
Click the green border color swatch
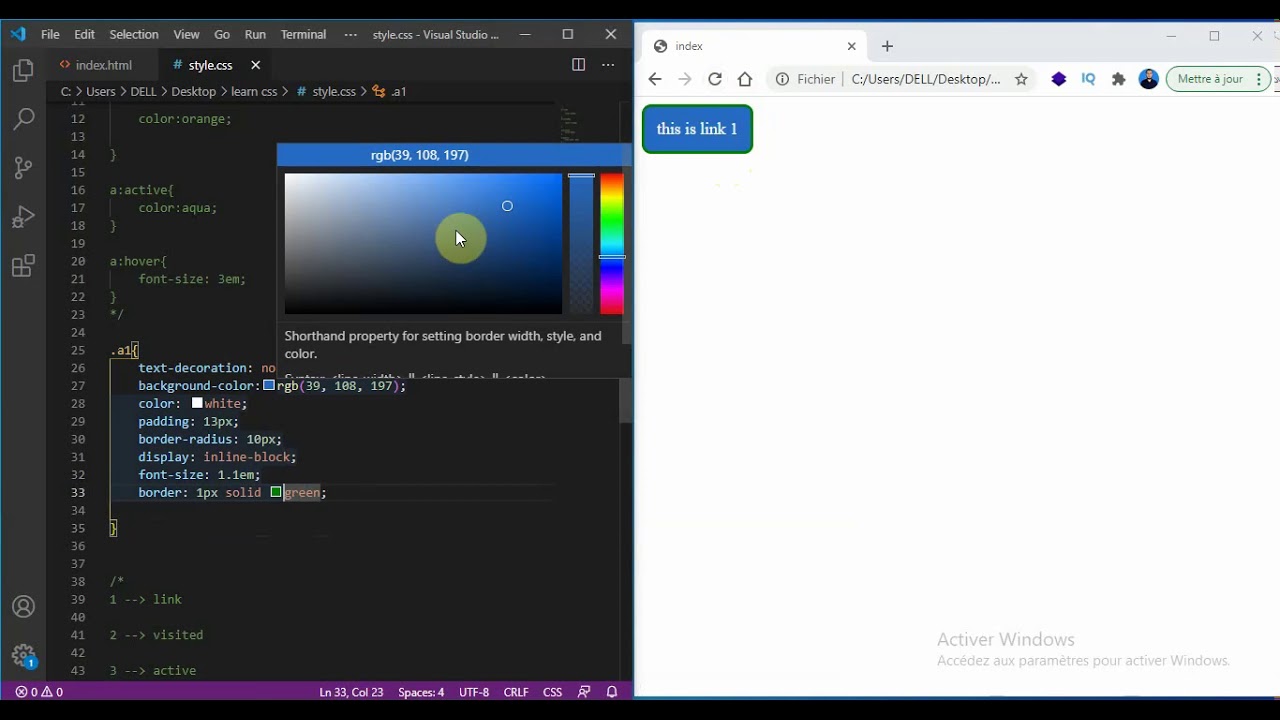click(276, 492)
